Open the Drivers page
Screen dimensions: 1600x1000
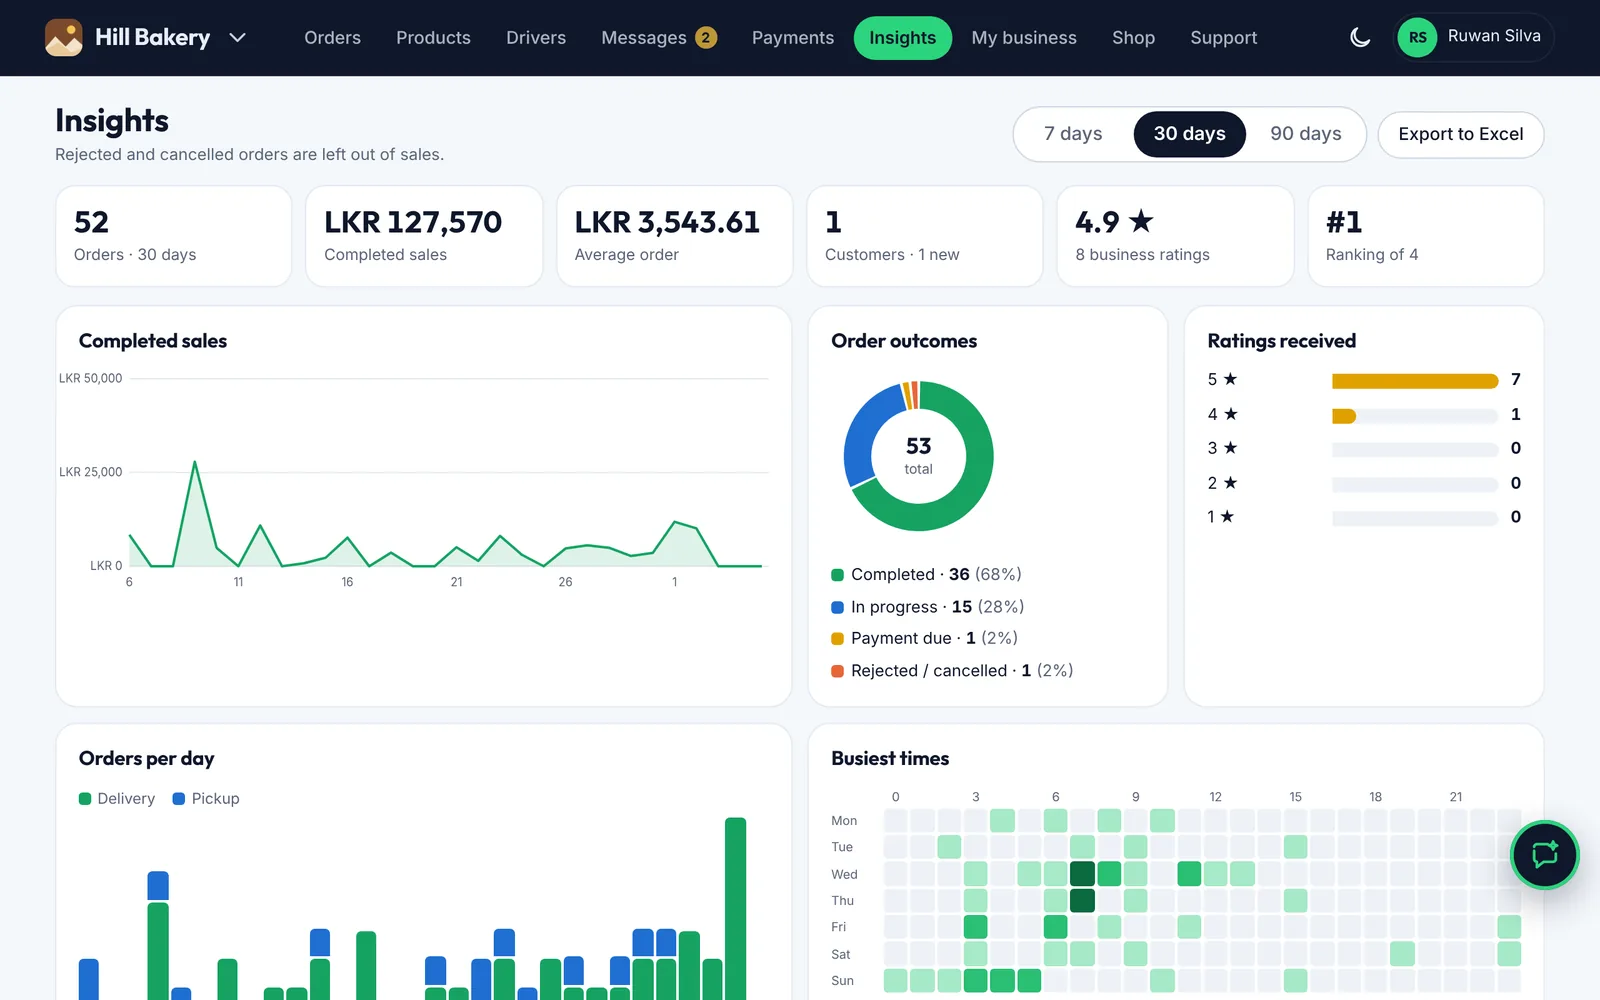tap(536, 38)
